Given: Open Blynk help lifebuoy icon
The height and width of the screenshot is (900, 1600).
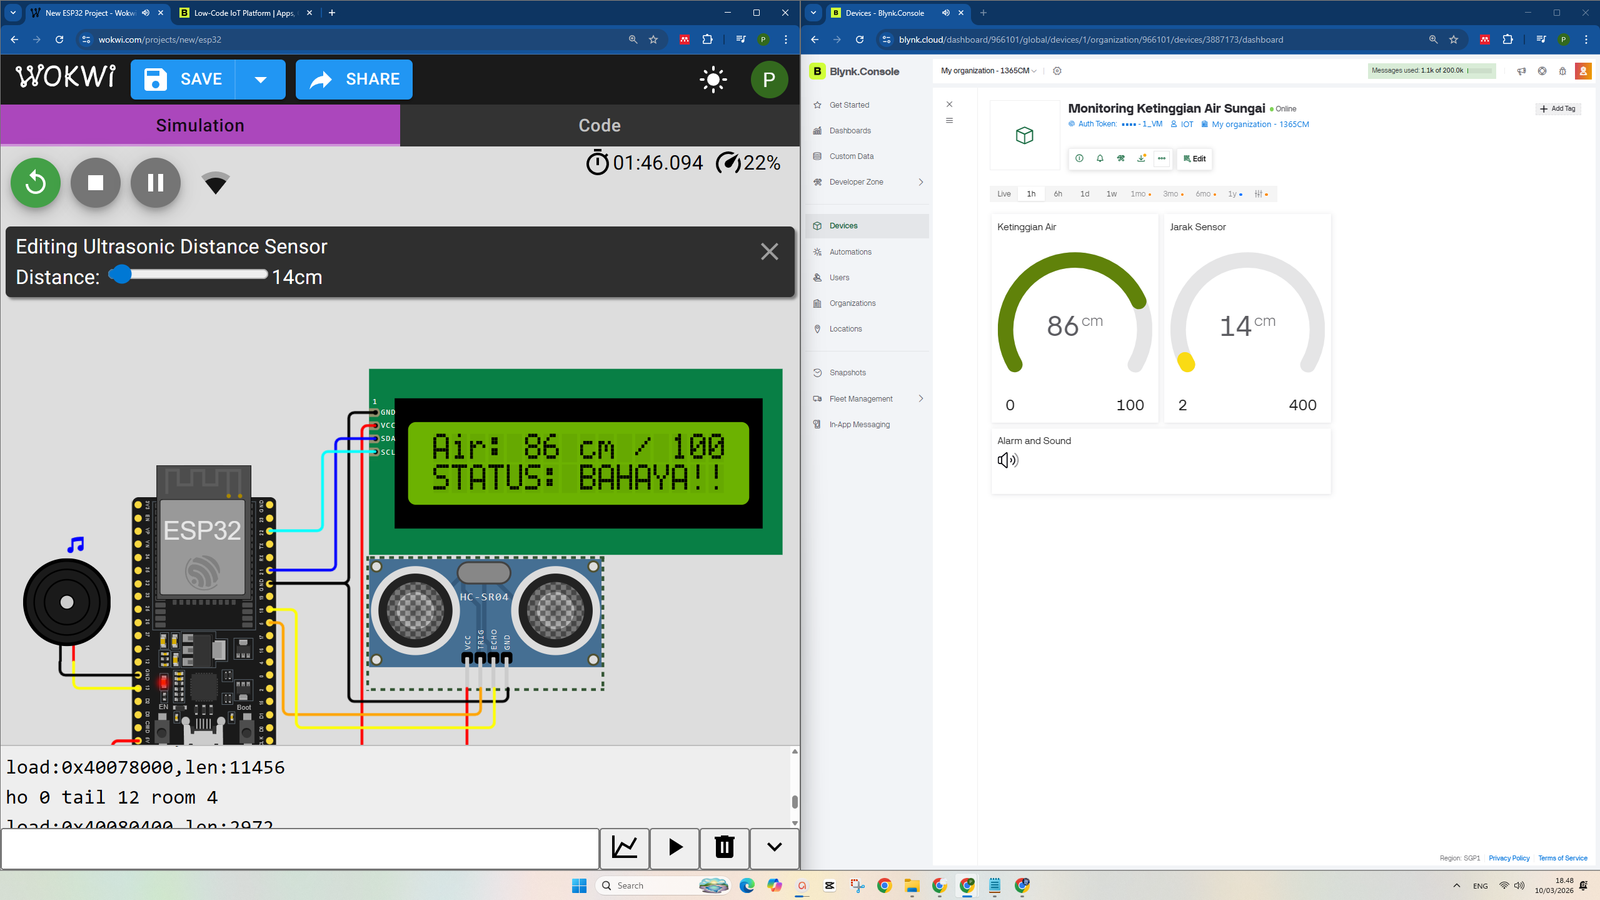Looking at the screenshot, I should 1542,71.
